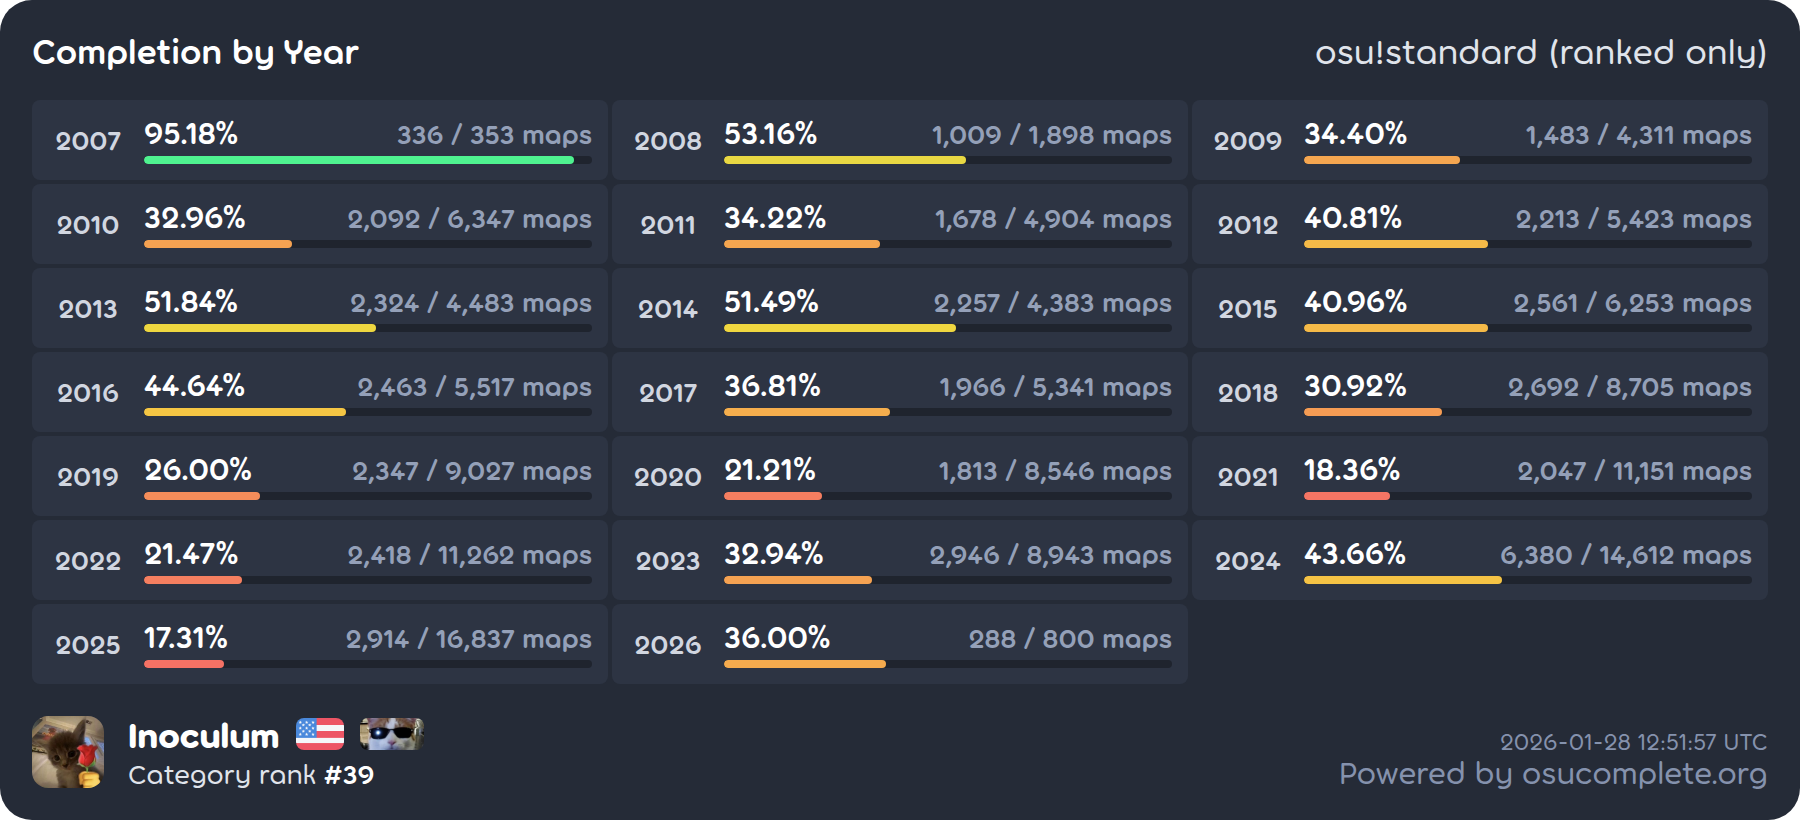Click the United States flag icon
This screenshot has width=1800, height=820.
[x=320, y=734]
